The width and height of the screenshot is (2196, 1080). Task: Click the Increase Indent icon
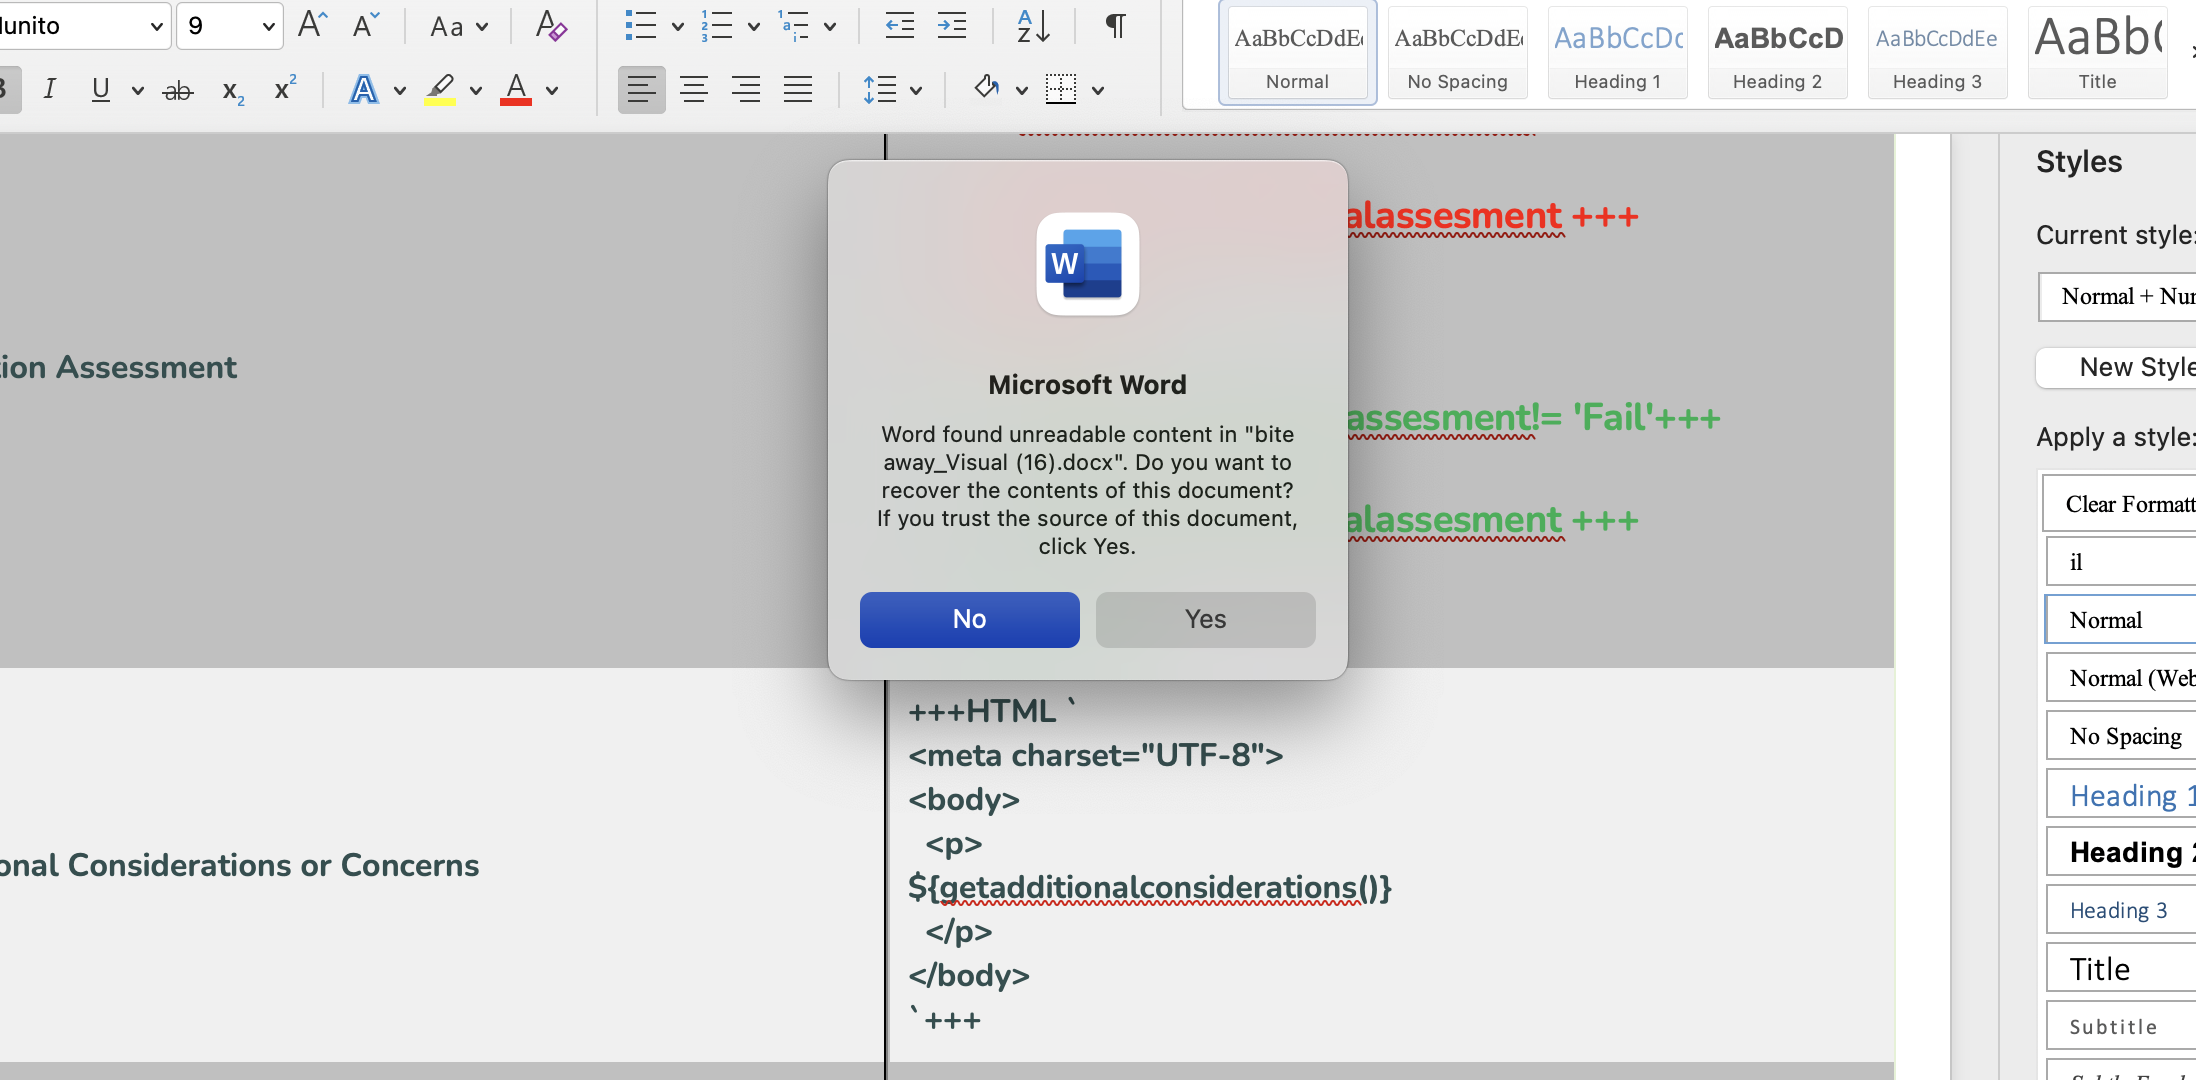tap(951, 26)
